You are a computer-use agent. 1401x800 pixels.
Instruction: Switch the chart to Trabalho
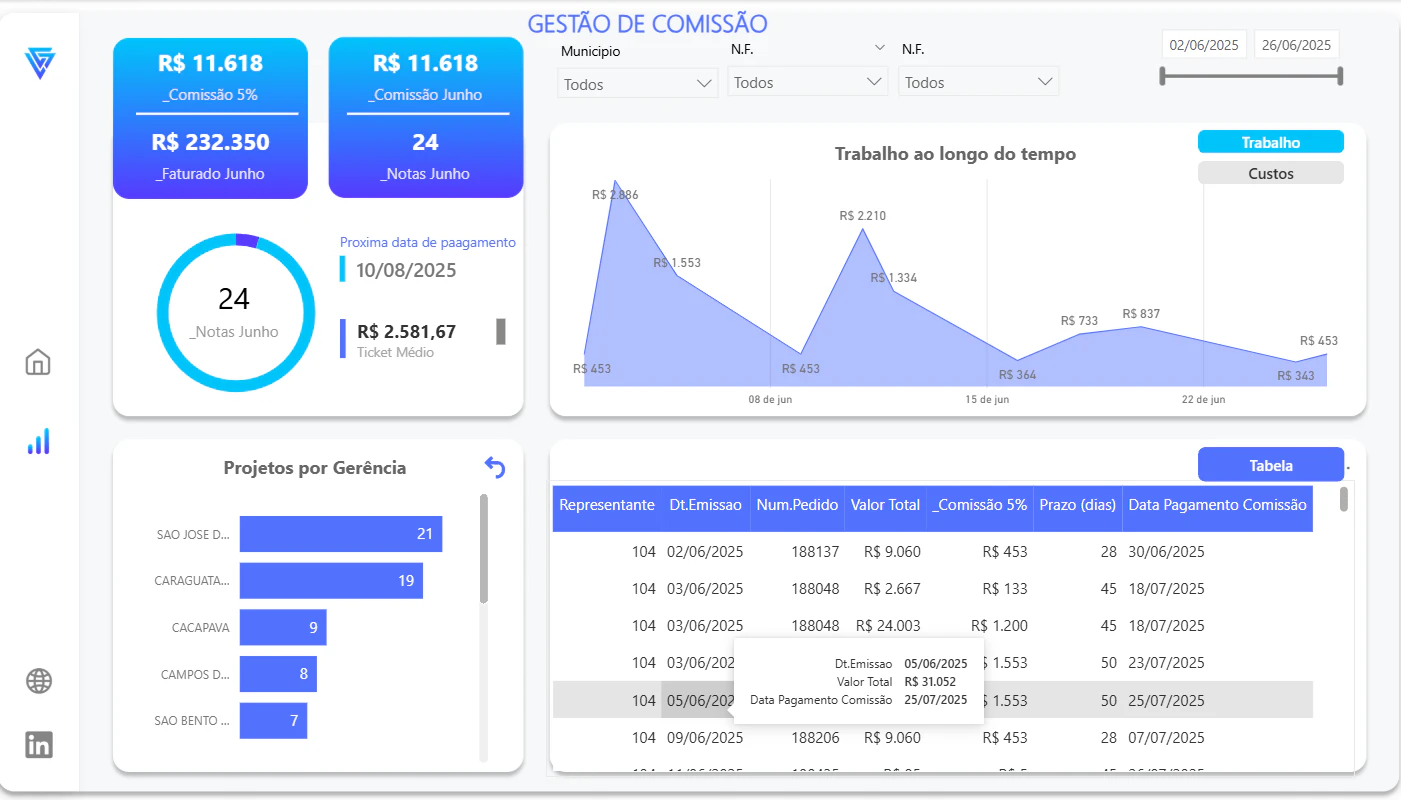click(x=1271, y=142)
